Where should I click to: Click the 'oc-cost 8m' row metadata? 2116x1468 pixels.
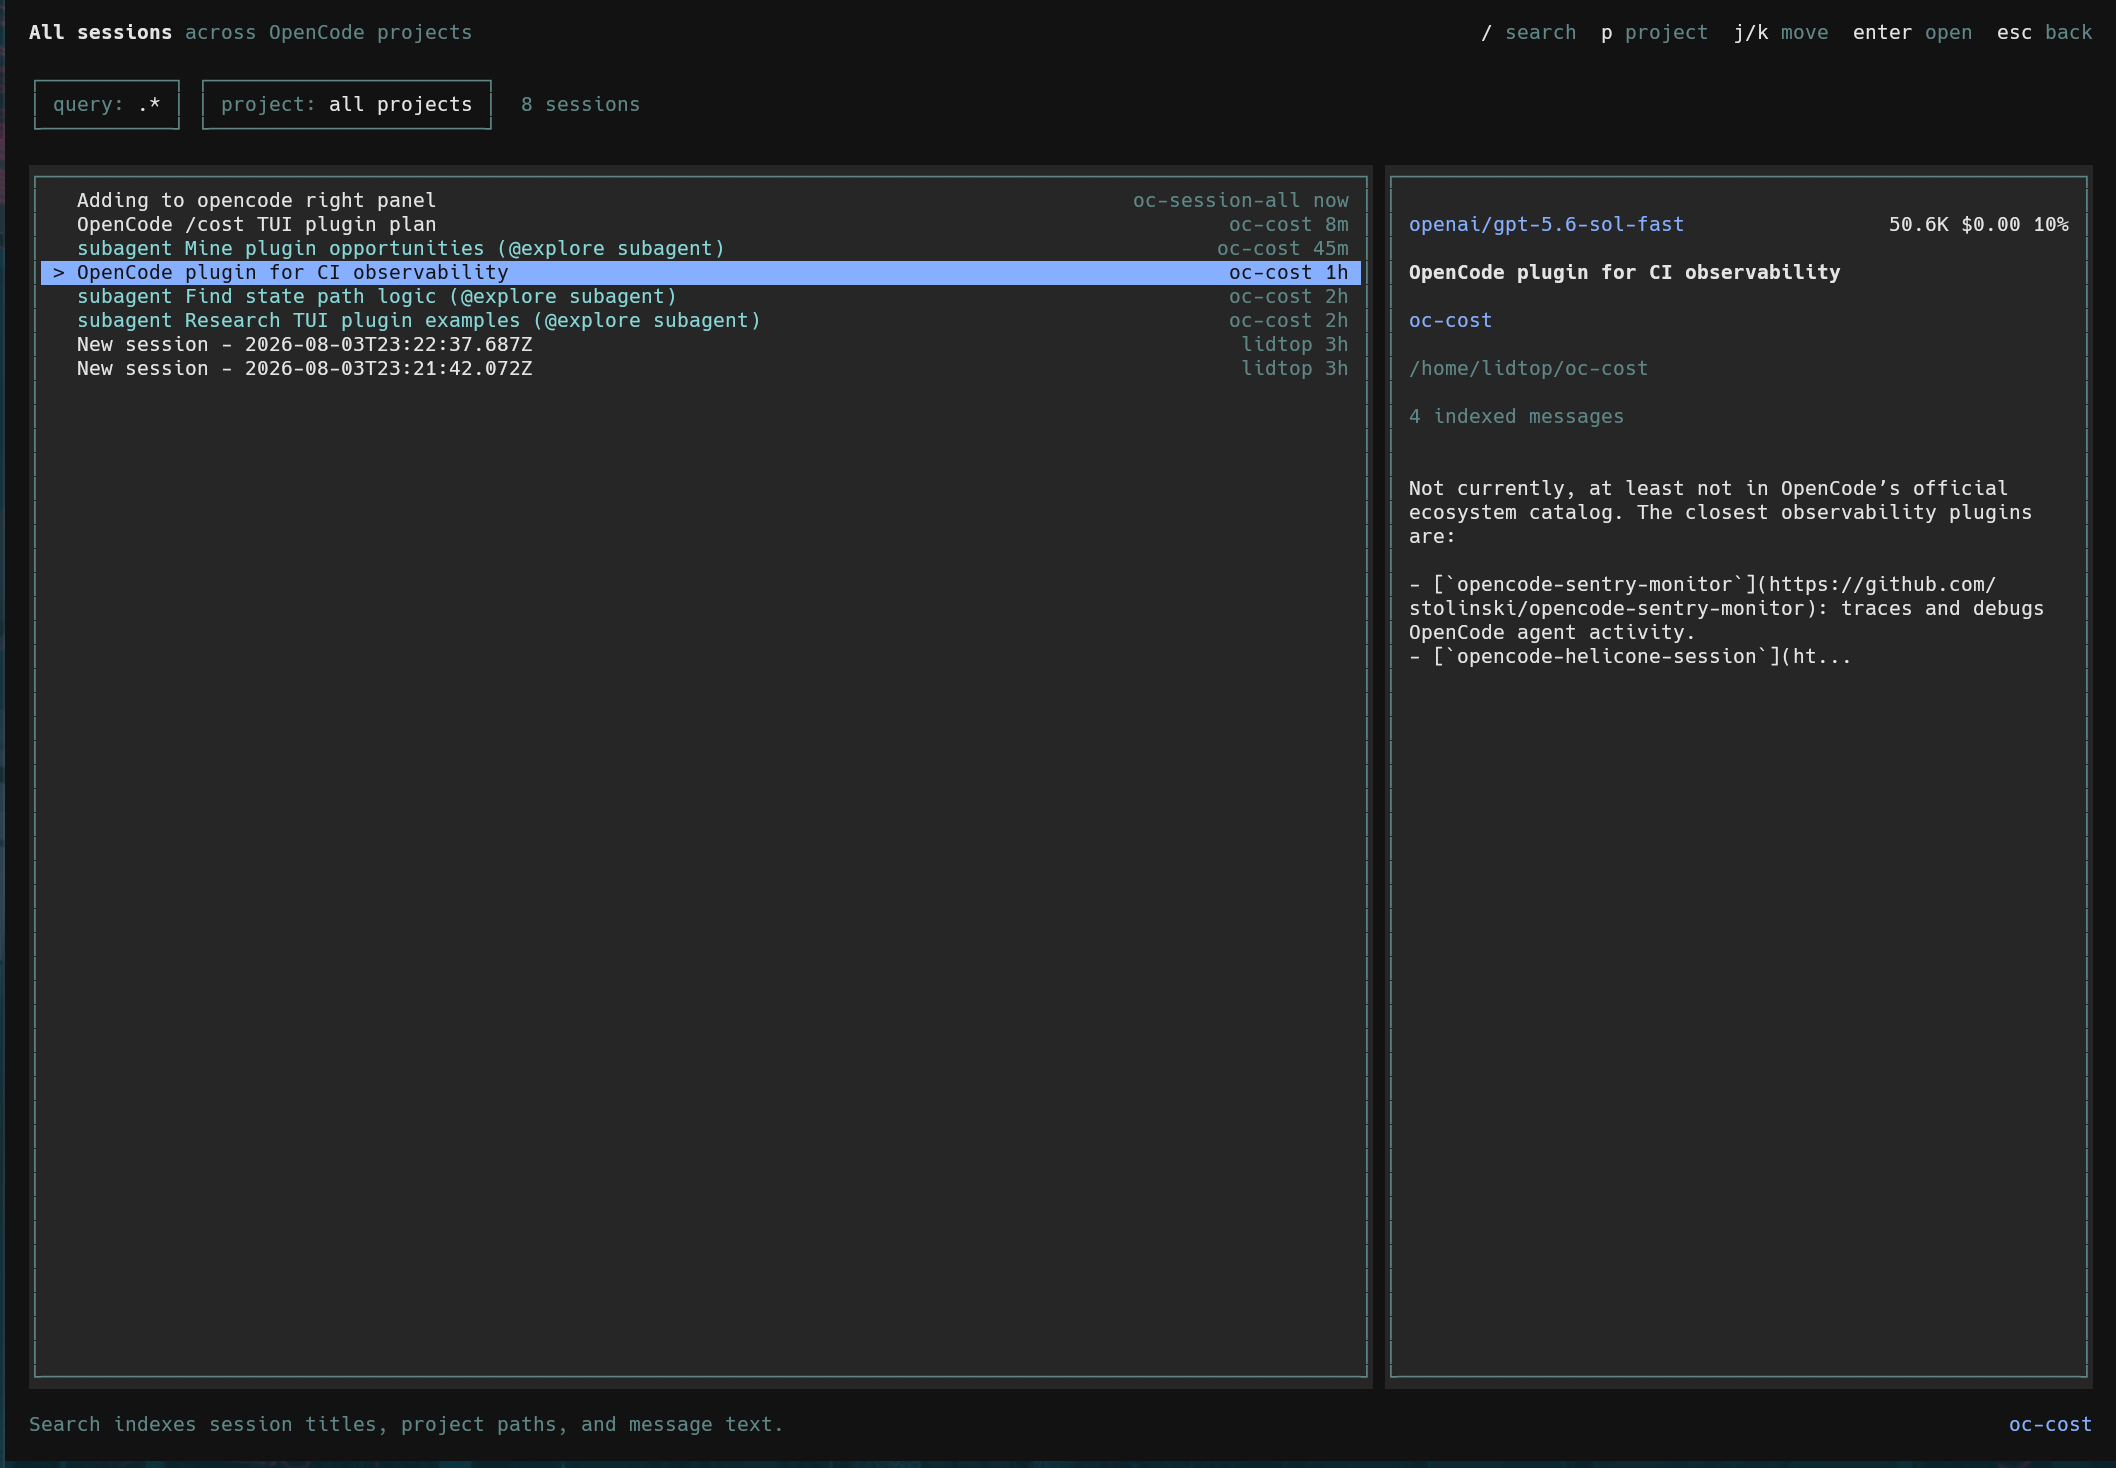point(1288,225)
